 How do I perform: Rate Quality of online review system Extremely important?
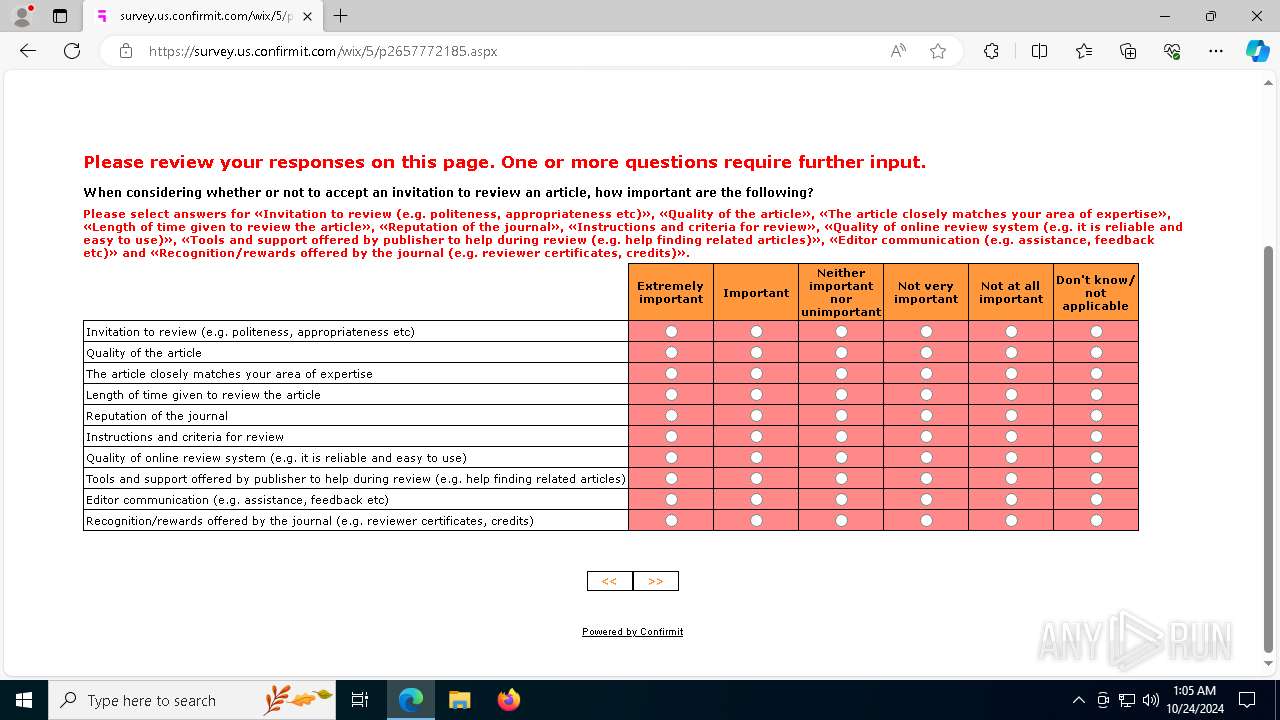671,457
